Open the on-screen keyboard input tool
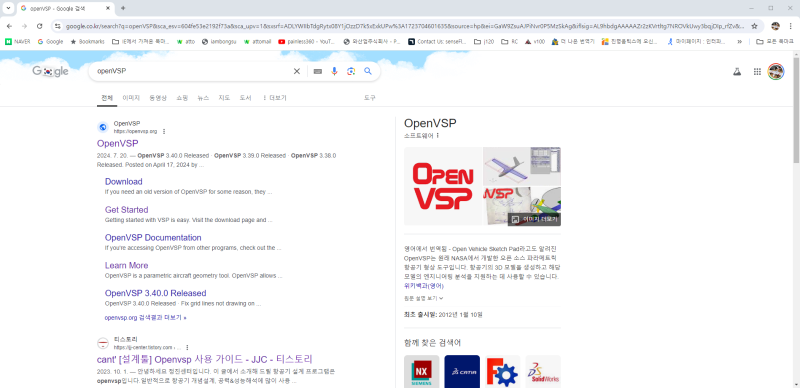 tap(318, 71)
